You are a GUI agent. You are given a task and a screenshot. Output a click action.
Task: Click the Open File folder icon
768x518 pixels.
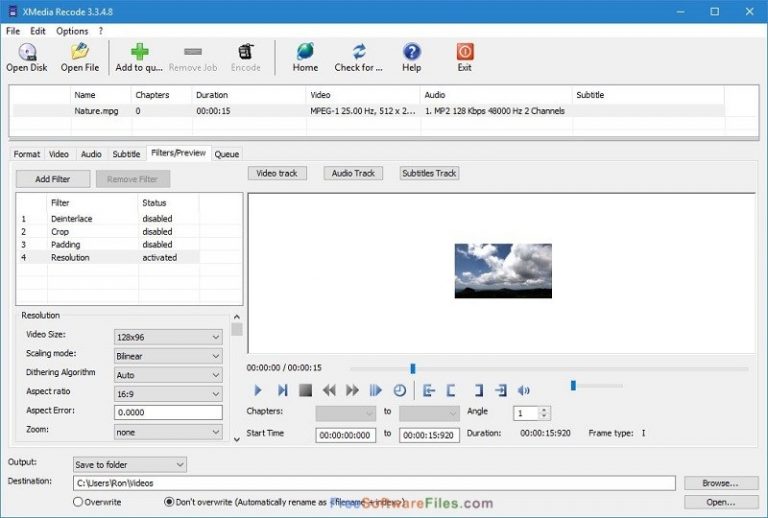pyautogui.click(x=80, y=52)
